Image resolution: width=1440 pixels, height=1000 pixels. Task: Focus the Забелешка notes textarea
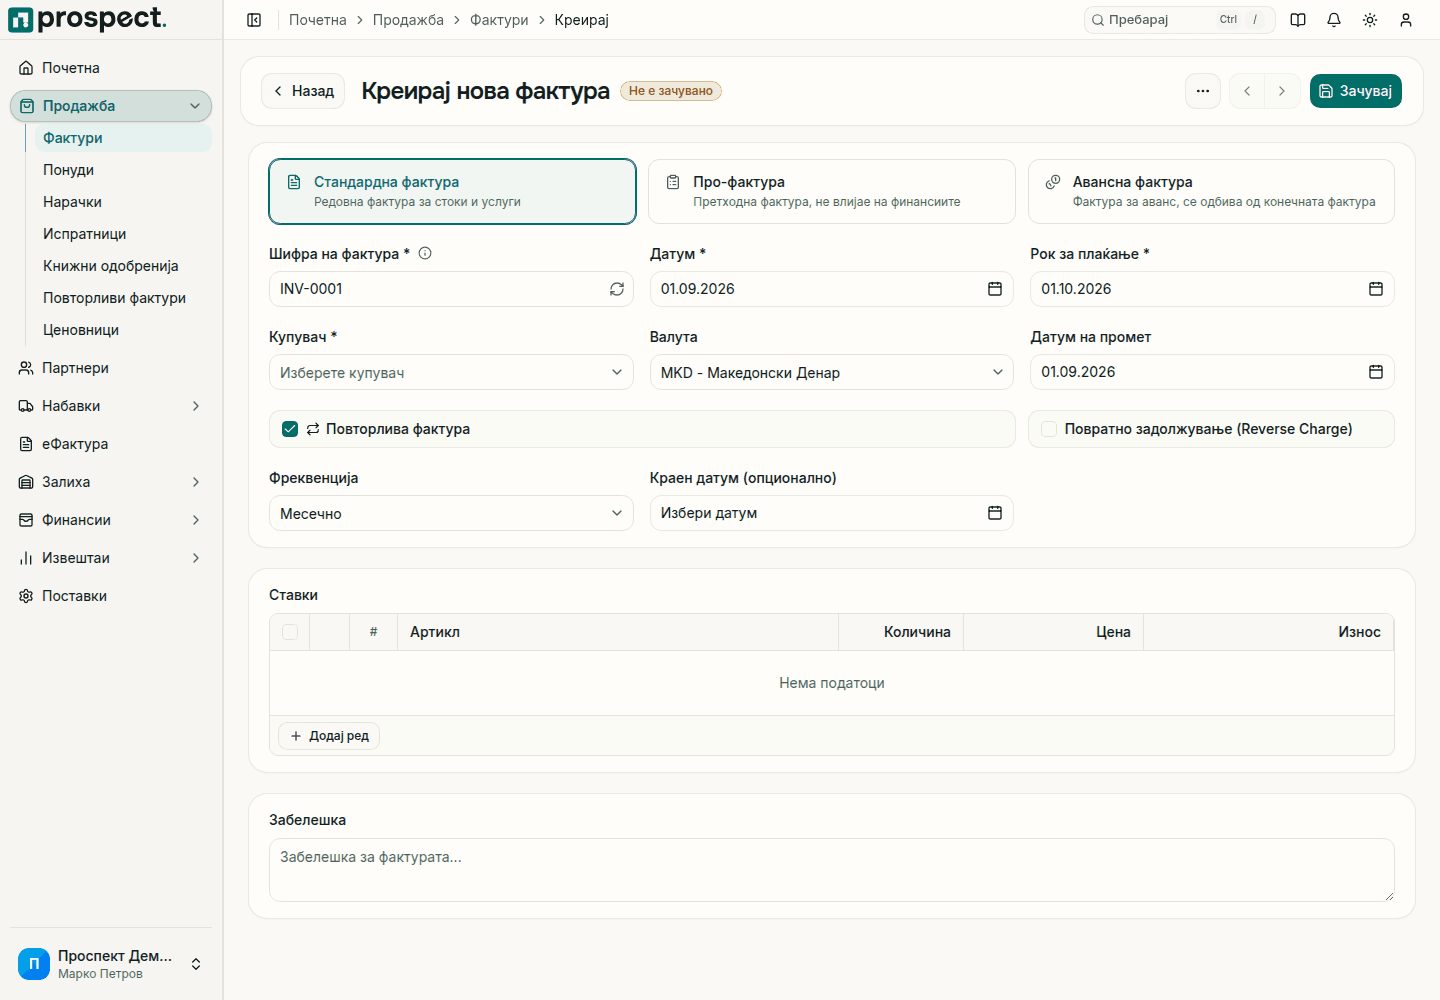pos(832,870)
